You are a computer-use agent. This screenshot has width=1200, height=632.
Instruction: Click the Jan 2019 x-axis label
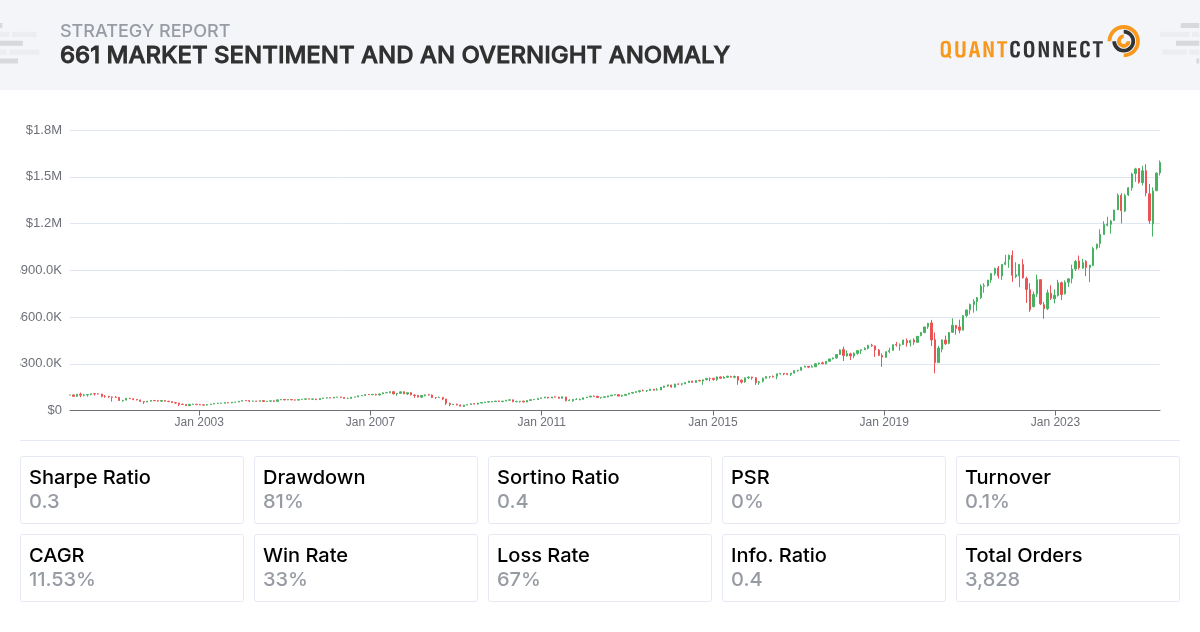[x=884, y=422]
